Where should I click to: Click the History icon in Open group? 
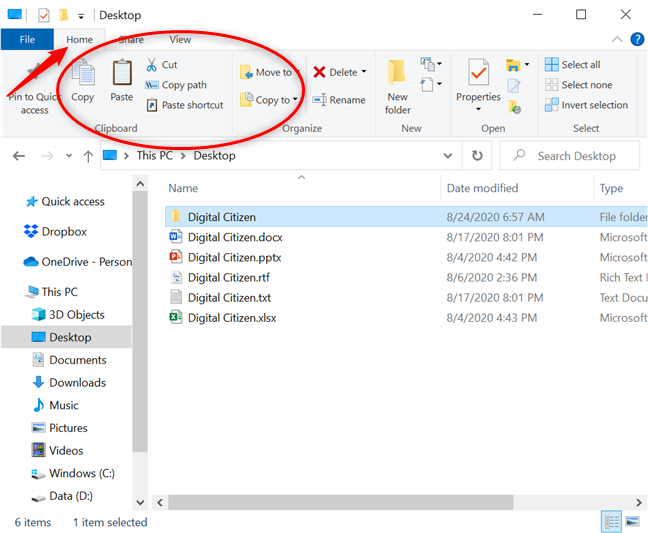click(514, 107)
